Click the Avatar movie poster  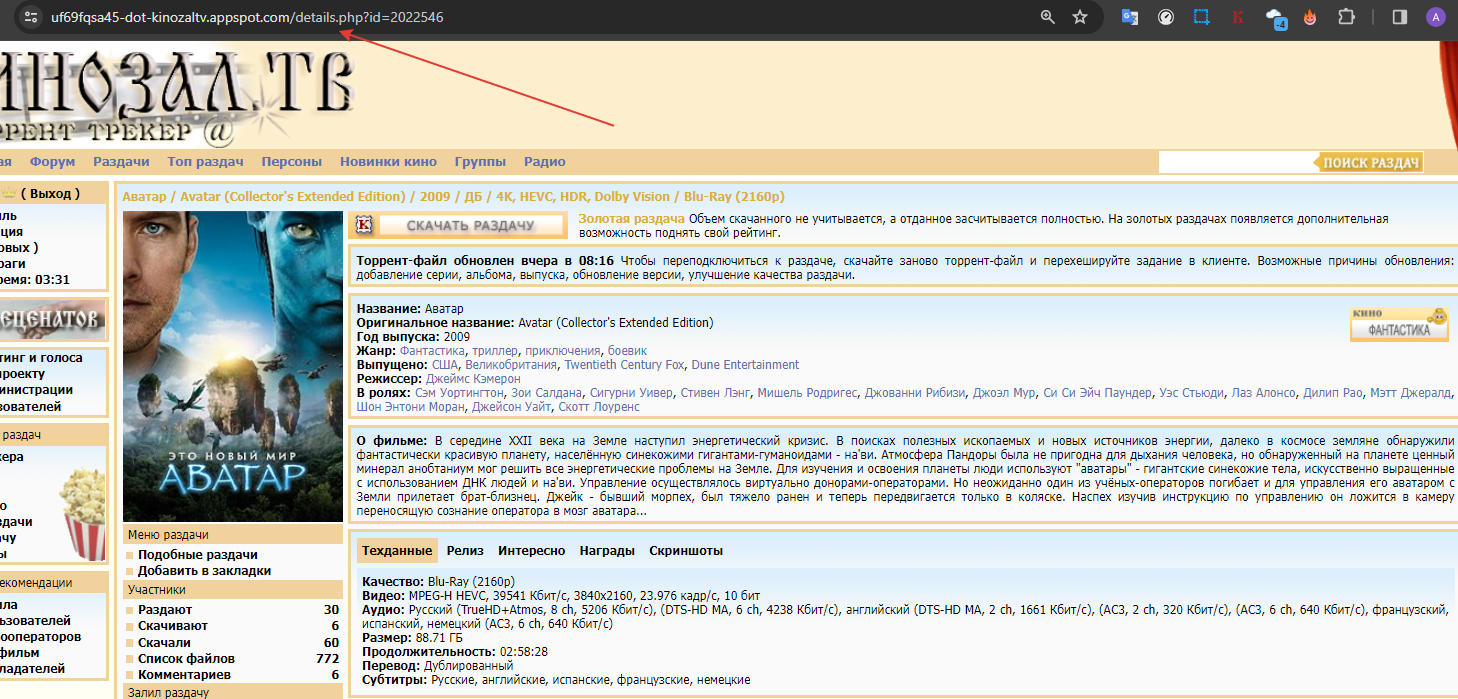point(233,366)
